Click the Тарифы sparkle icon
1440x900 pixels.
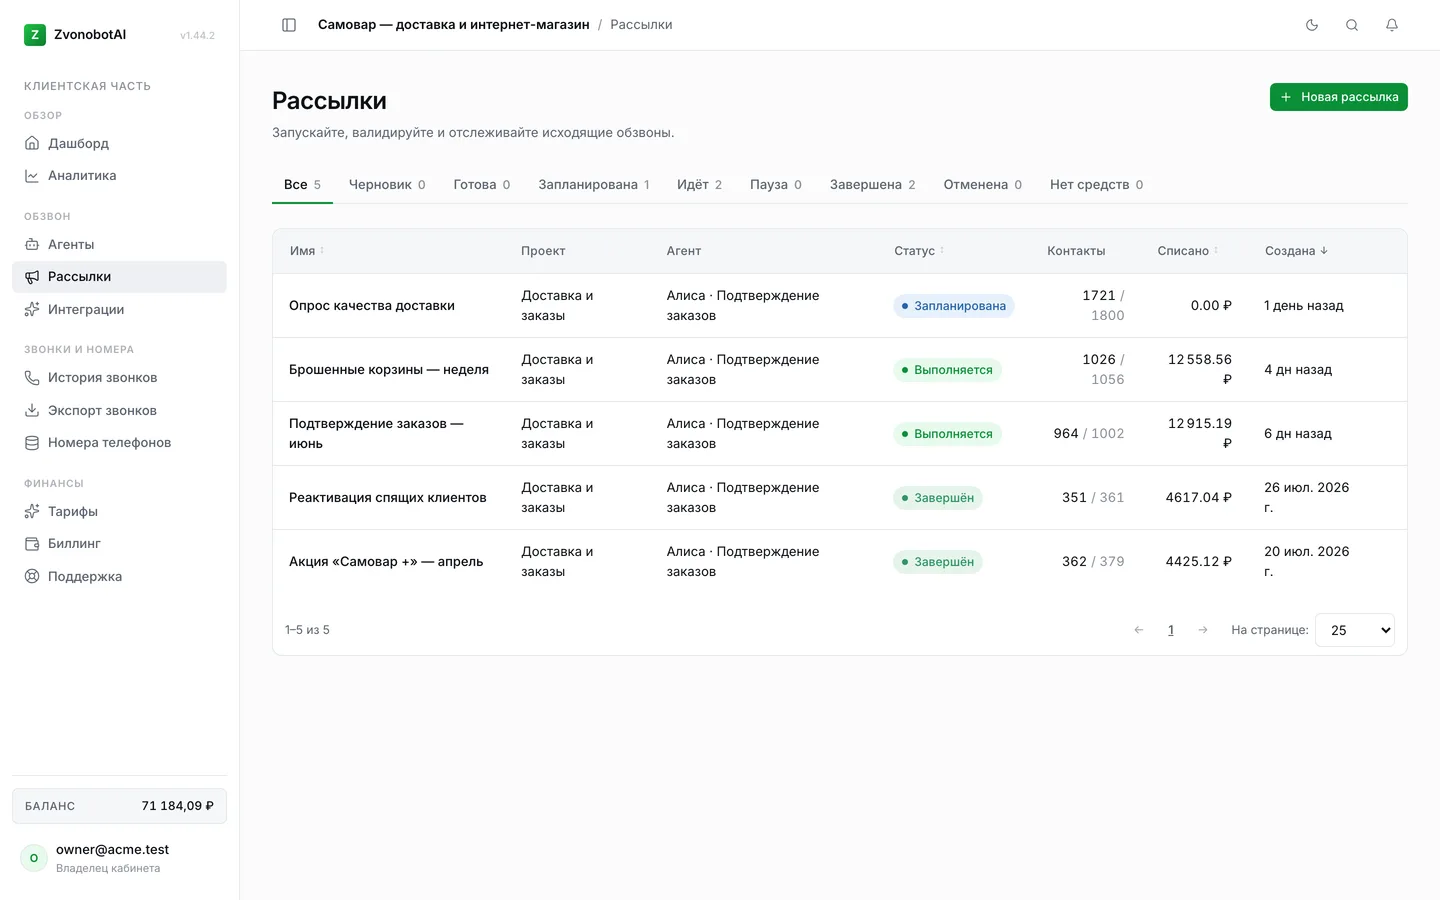32,512
